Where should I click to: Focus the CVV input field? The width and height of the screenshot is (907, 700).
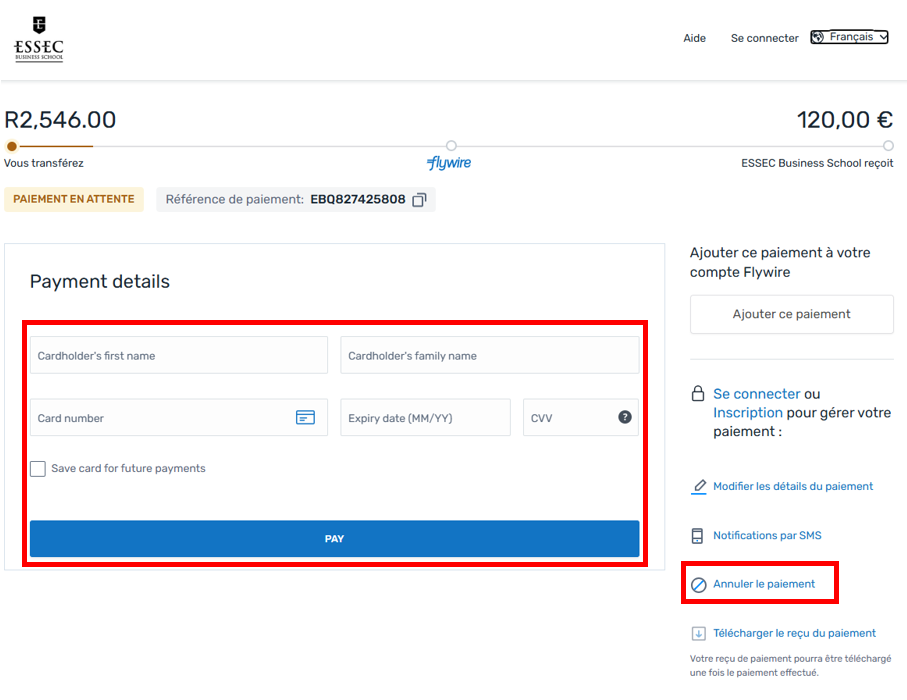click(x=581, y=417)
